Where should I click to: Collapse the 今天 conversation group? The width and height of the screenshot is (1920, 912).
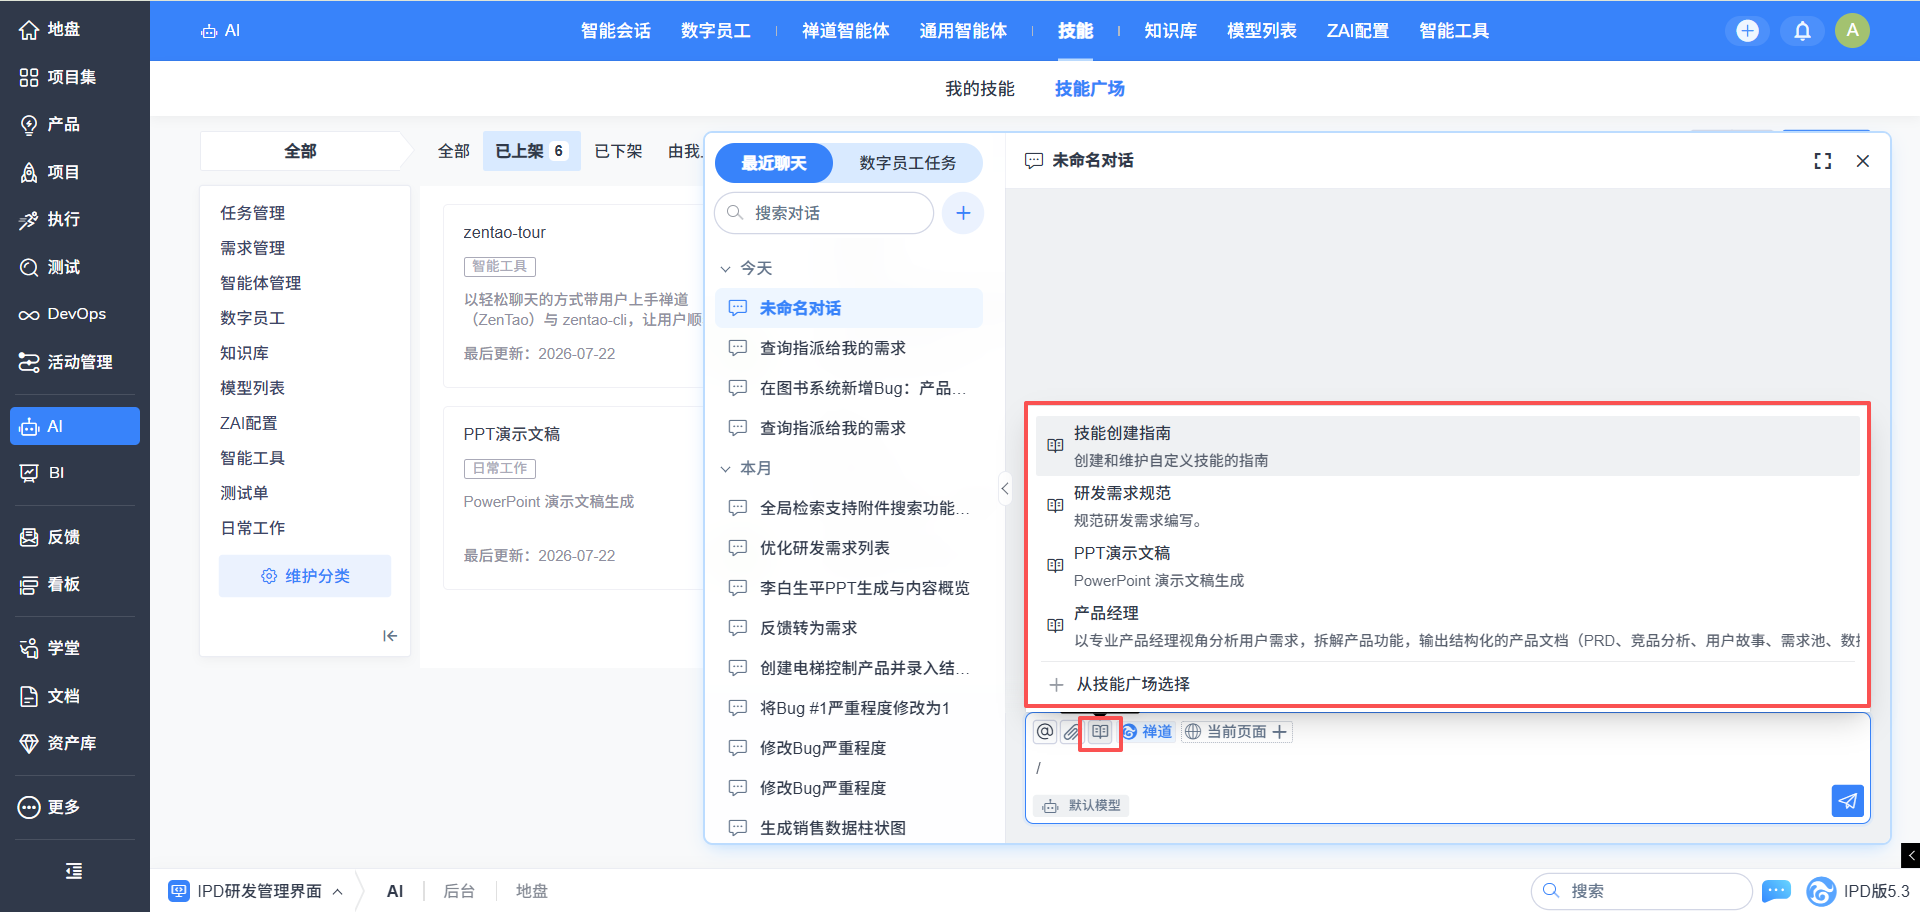(726, 269)
